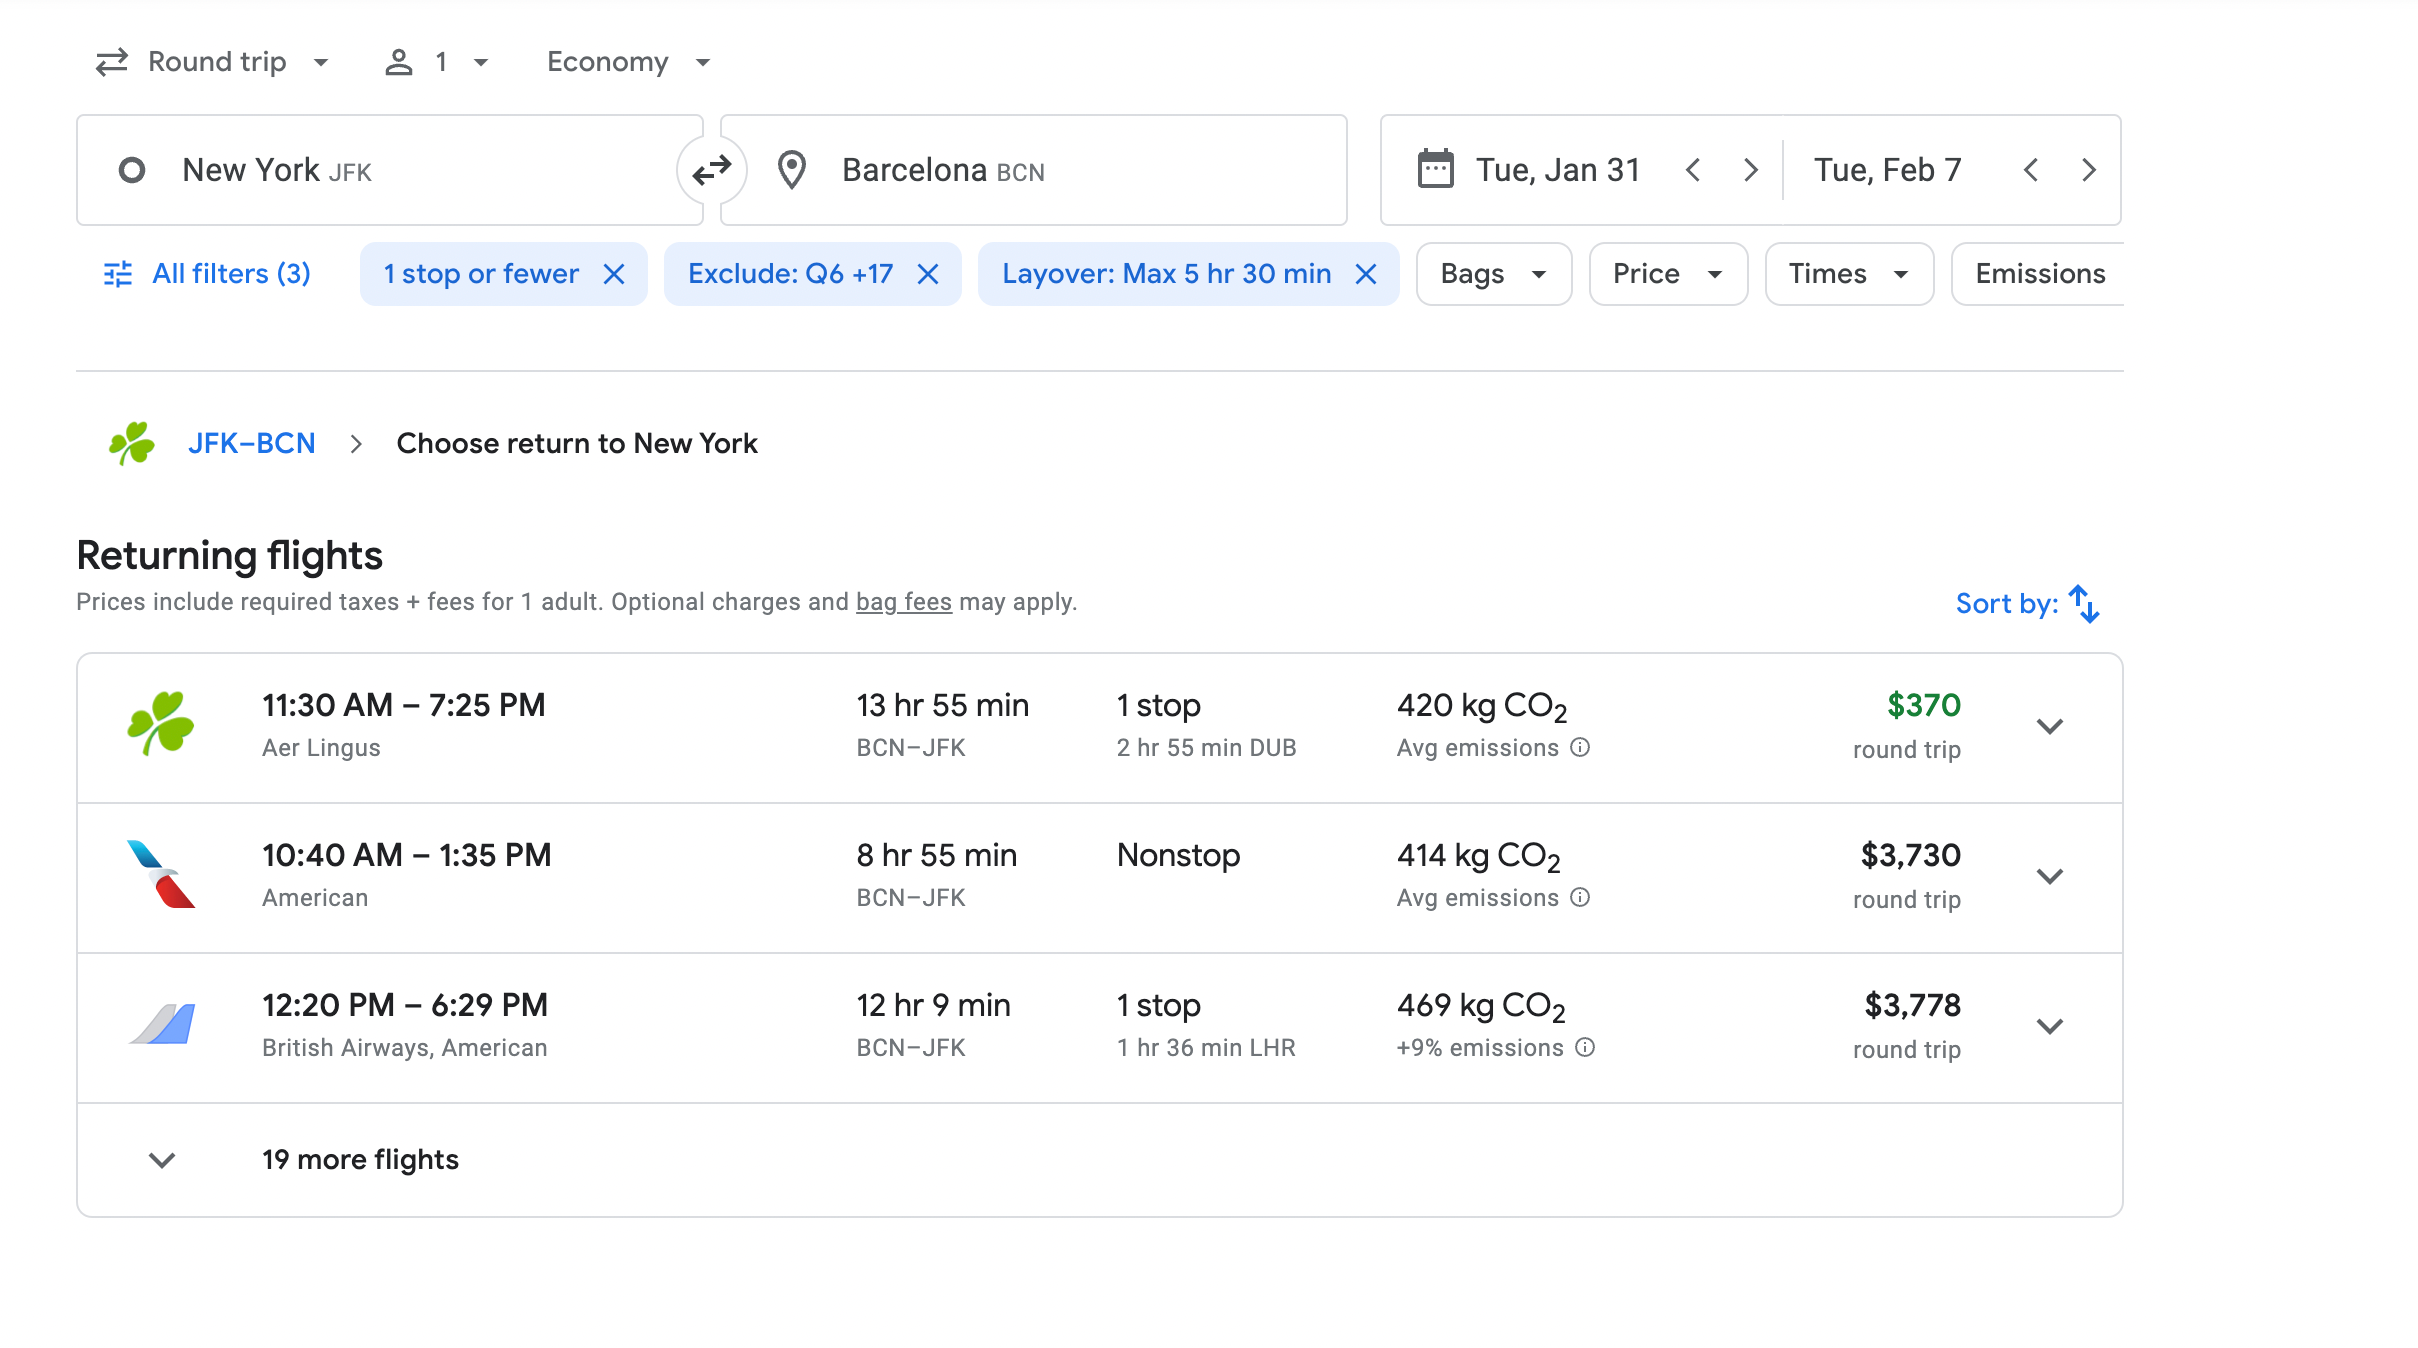
Task: Open the All filters panel
Action: click(208, 274)
